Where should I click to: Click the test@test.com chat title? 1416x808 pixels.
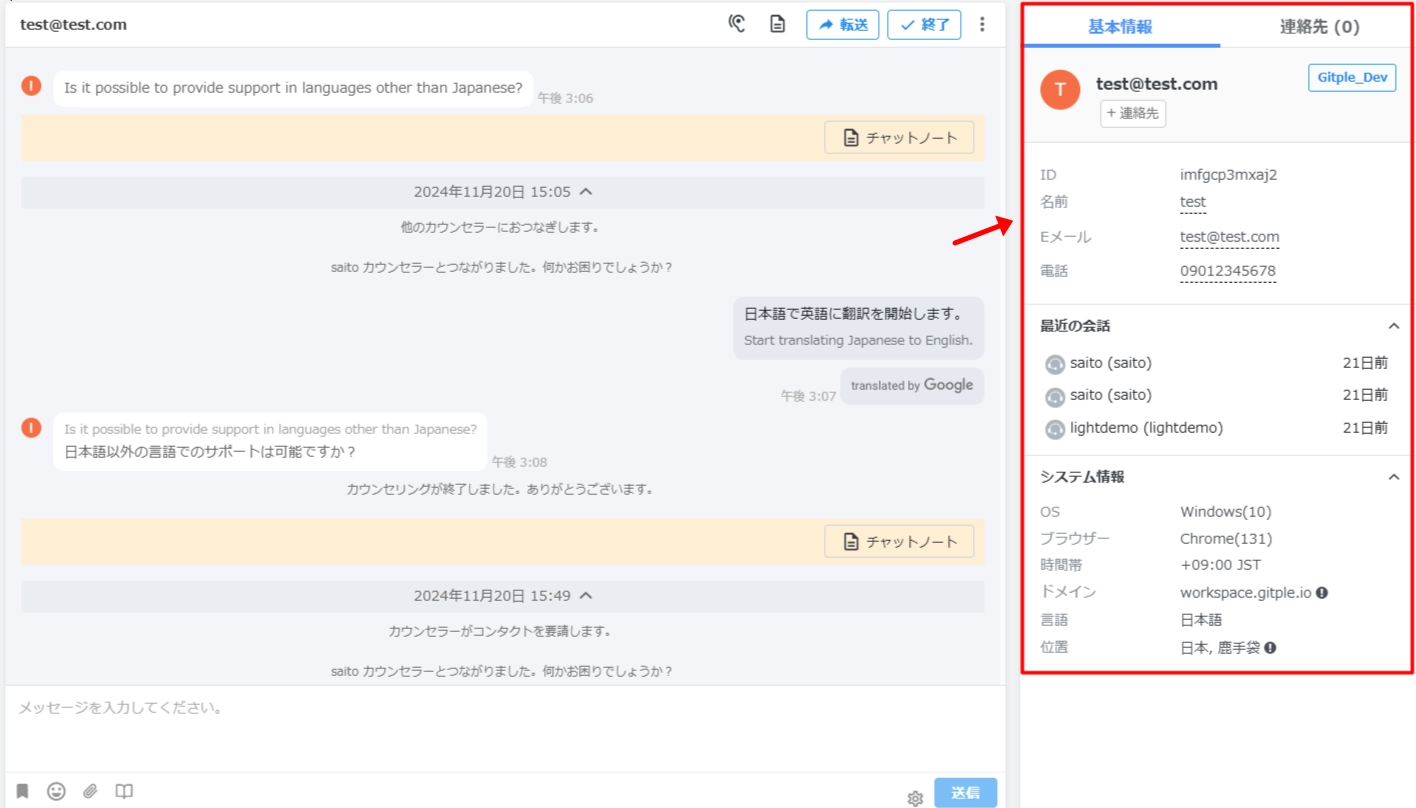(74, 25)
